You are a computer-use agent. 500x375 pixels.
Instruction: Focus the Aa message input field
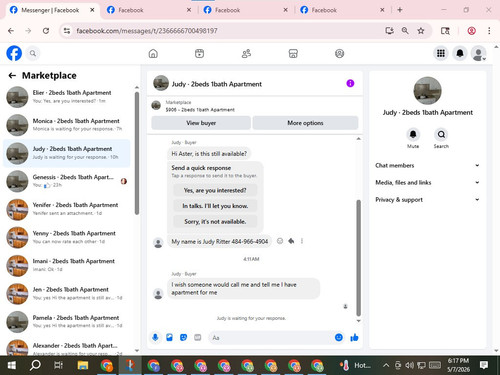coord(271,338)
